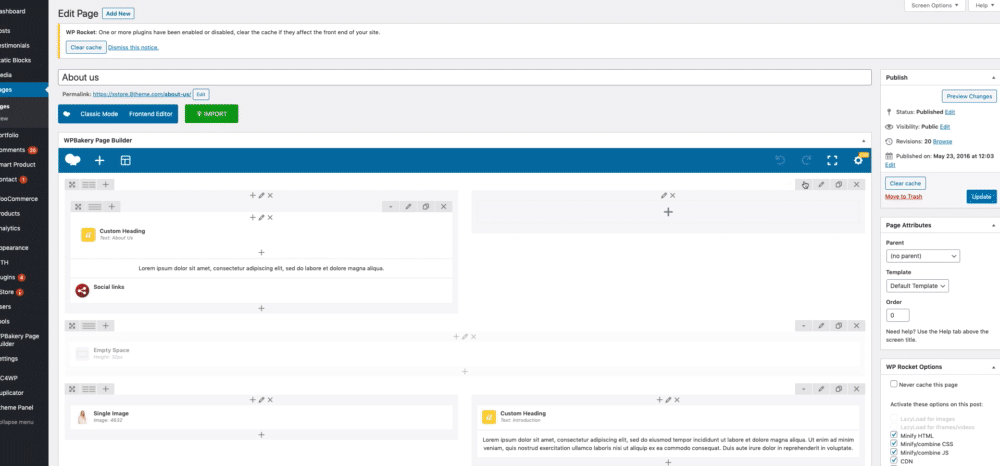The height and width of the screenshot is (466, 1000).
Task: Edit the permalink slug
Action: (x=201, y=94)
